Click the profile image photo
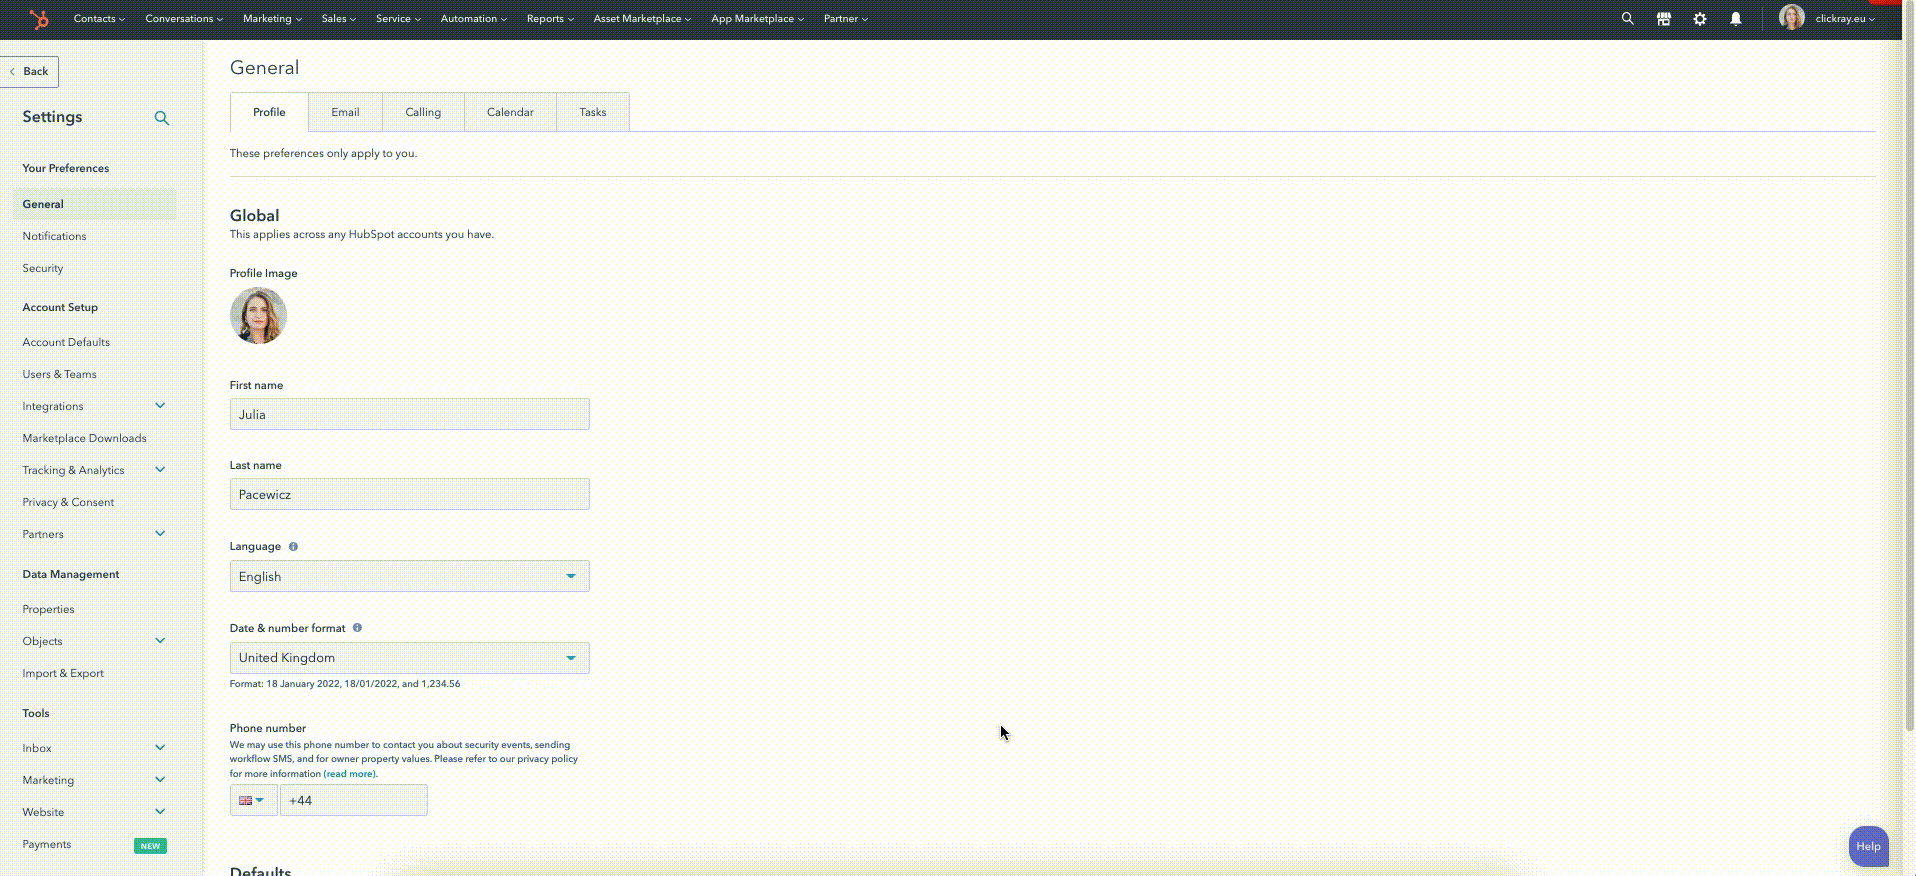 (258, 316)
